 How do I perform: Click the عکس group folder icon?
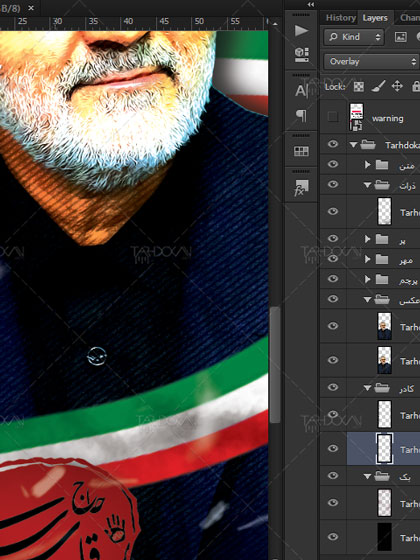(x=382, y=299)
